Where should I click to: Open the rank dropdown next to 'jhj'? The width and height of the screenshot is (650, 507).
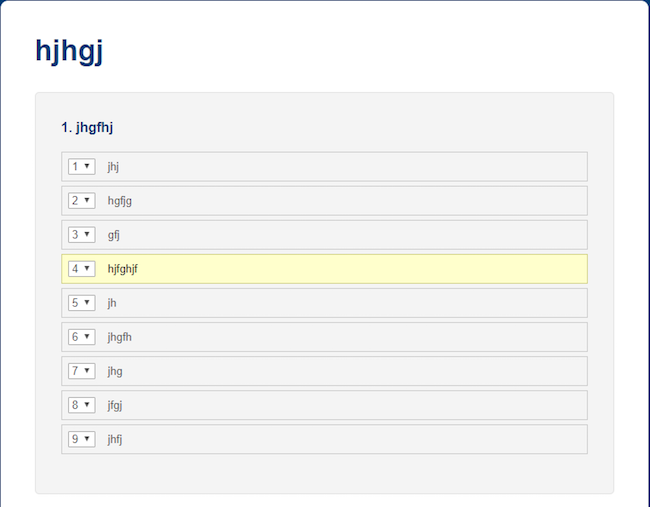(82, 166)
